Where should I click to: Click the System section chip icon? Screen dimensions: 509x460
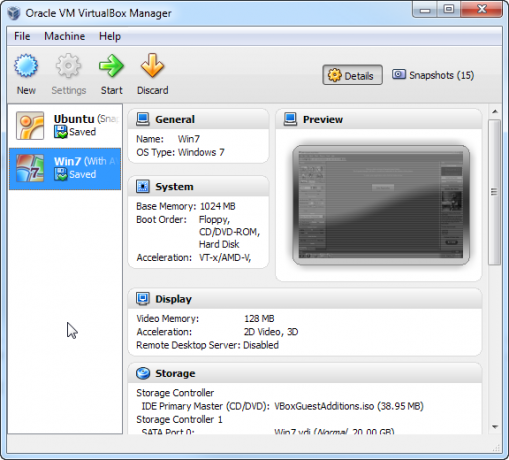pos(143,186)
